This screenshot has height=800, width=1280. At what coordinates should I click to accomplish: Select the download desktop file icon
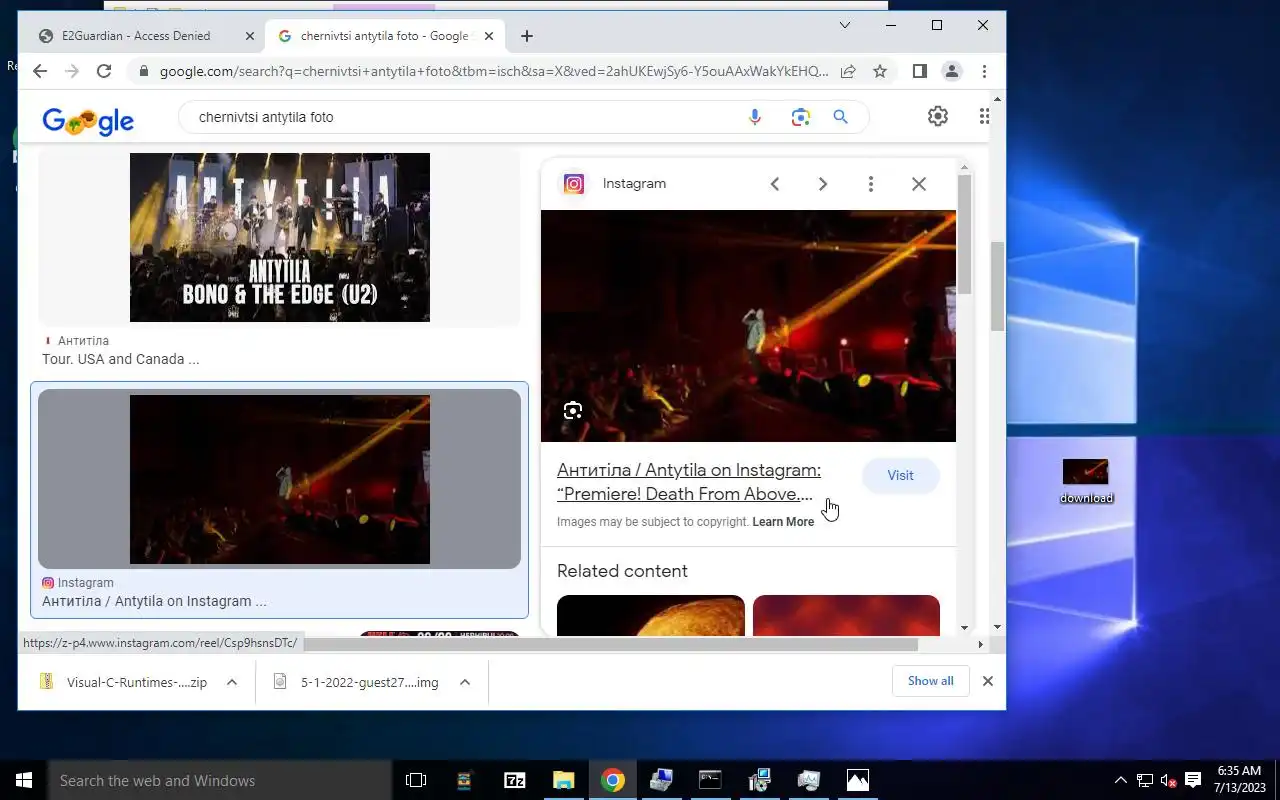pyautogui.click(x=1086, y=481)
